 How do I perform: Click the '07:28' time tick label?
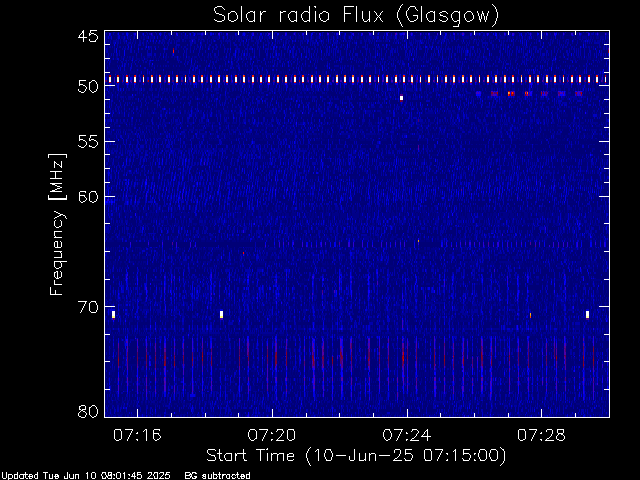tap(541, 435)
